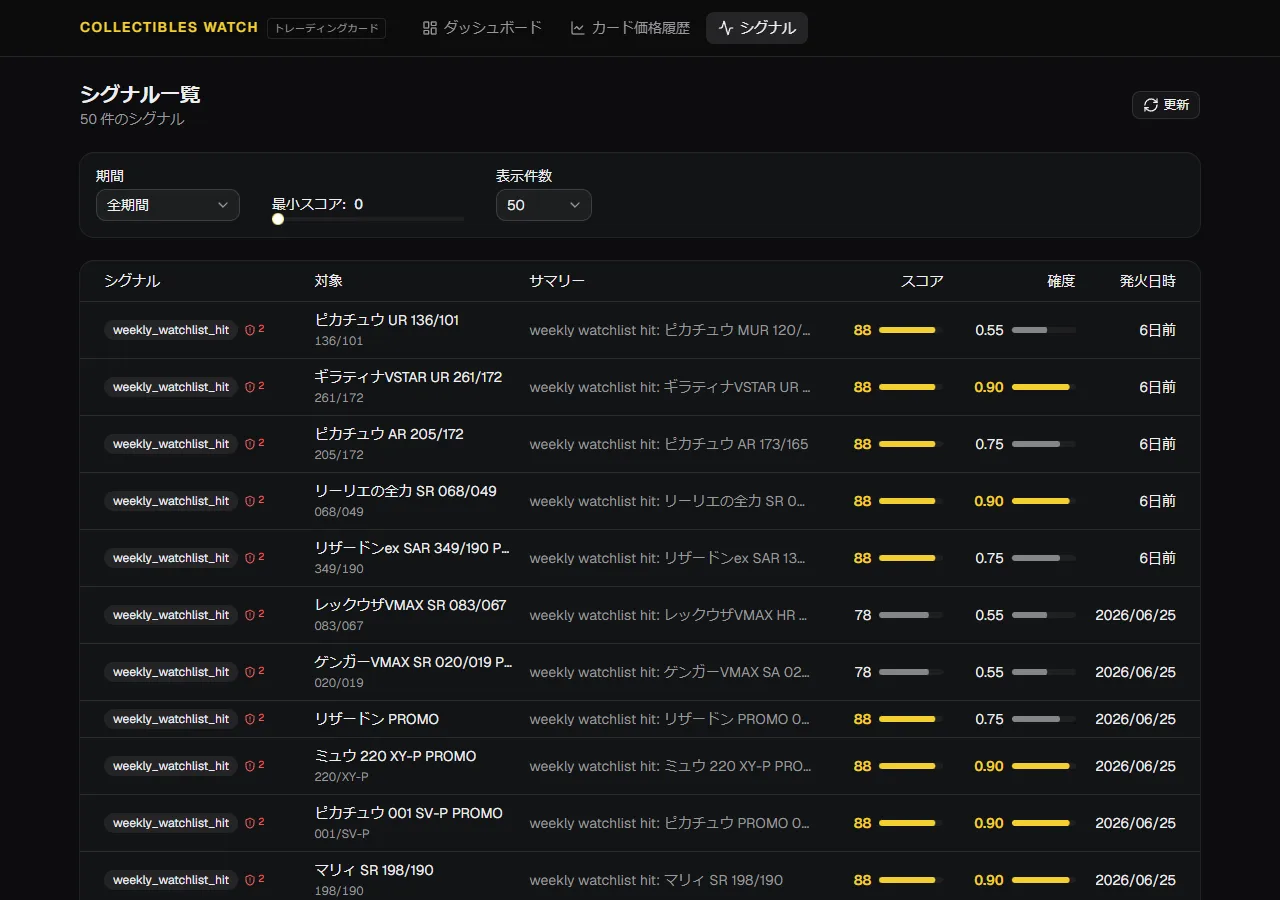The height and width of the screenshot is (900, 1280).
Task: Click the refresh arrows icon in 更新
Action: (1151, 105)
